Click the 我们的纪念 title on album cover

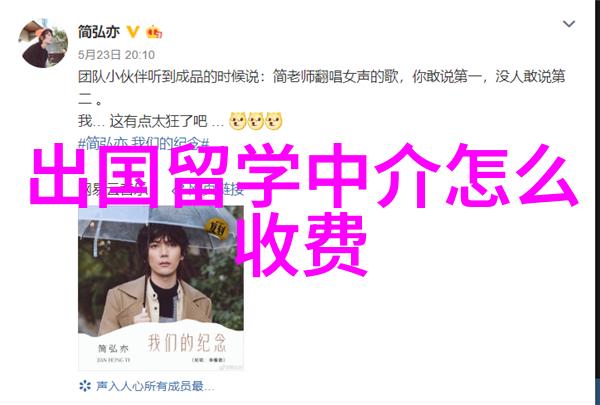(187, 342)
